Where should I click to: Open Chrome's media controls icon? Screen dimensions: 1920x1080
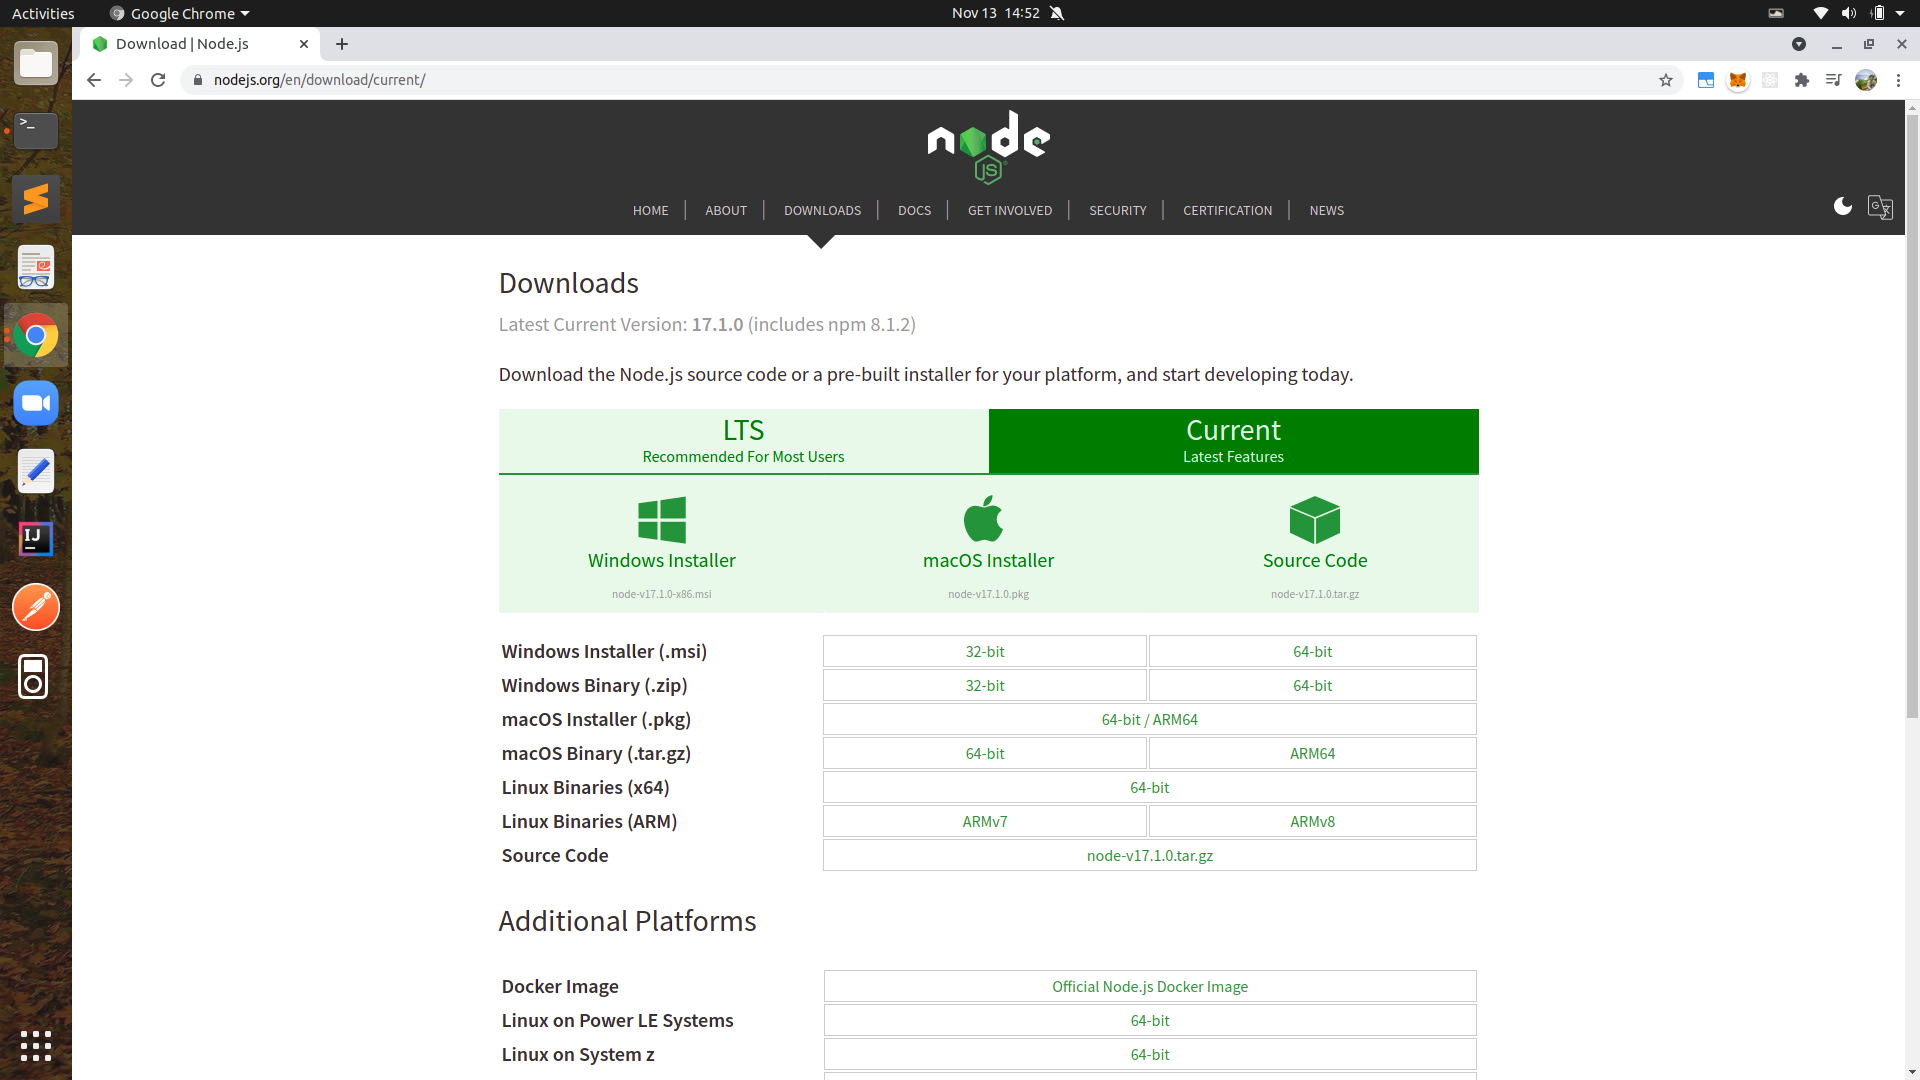[x=1834, y=79]
